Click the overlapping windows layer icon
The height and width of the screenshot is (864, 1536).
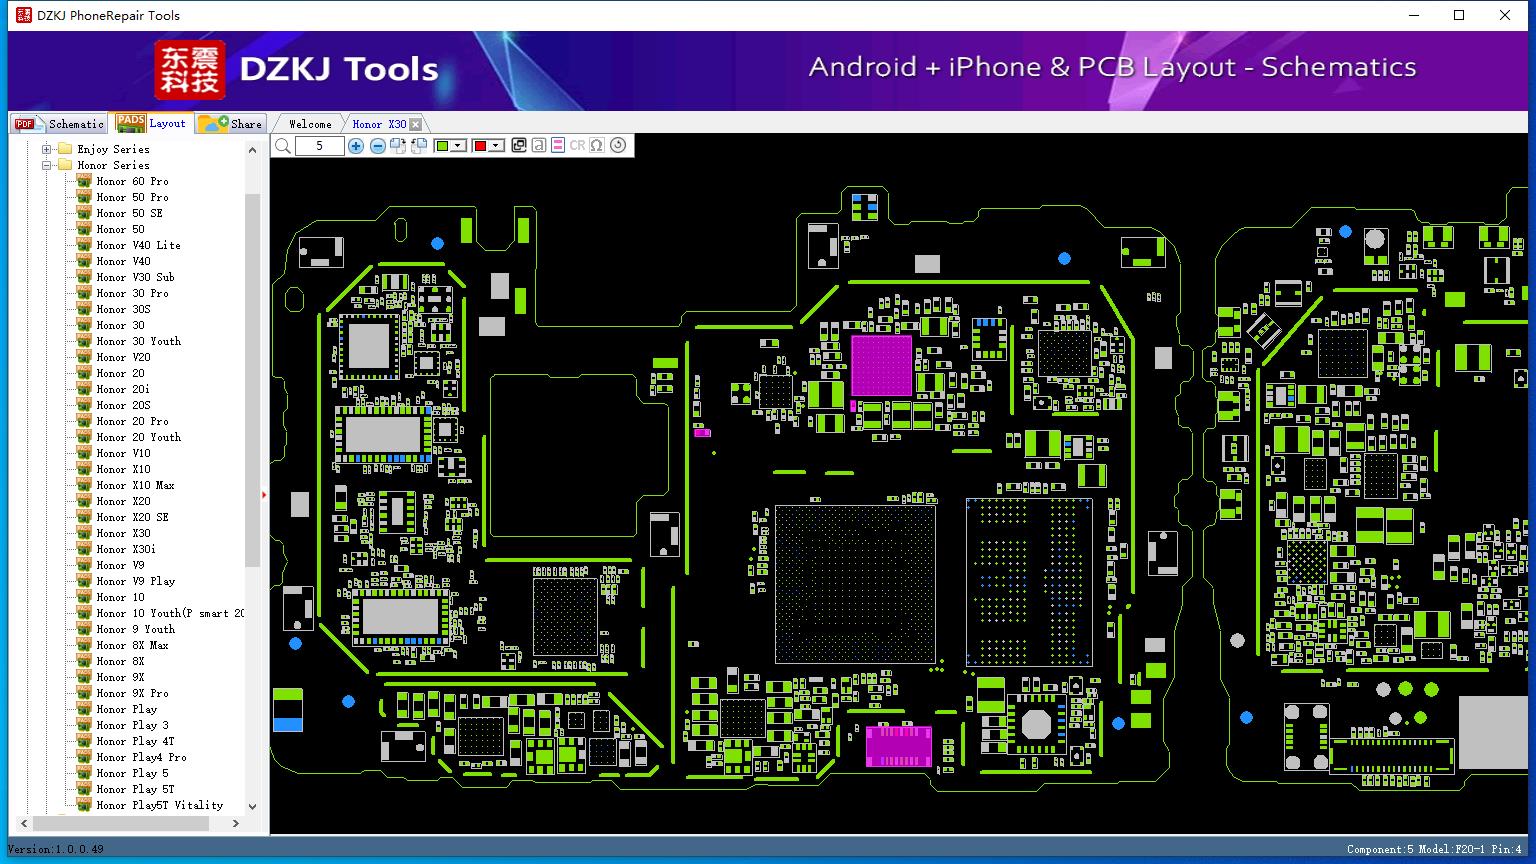519,145
